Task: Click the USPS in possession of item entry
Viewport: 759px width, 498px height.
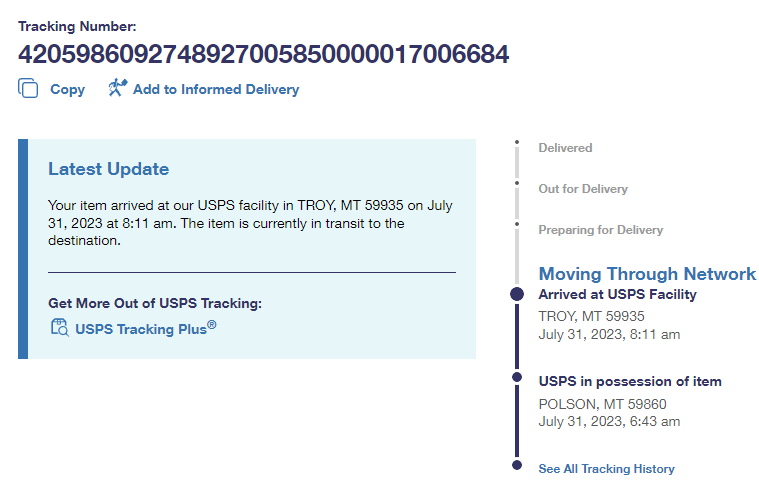Action: click(x=630, y=381)
